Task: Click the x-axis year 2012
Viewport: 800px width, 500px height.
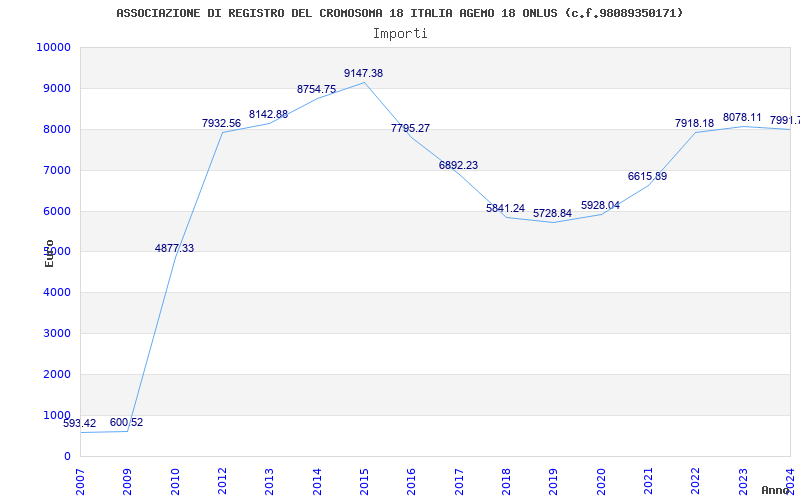Action: [222, 482]
